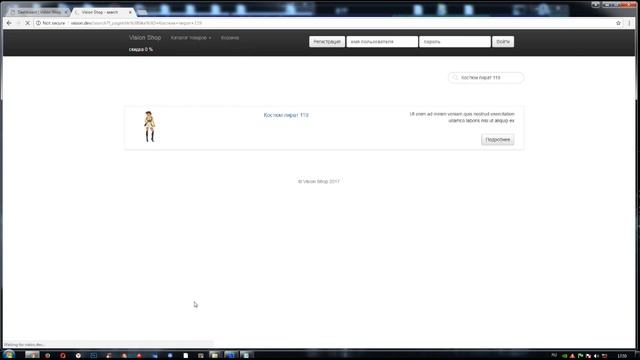
Task: Open the Not secure site info icon
Action: click(38, 23)
